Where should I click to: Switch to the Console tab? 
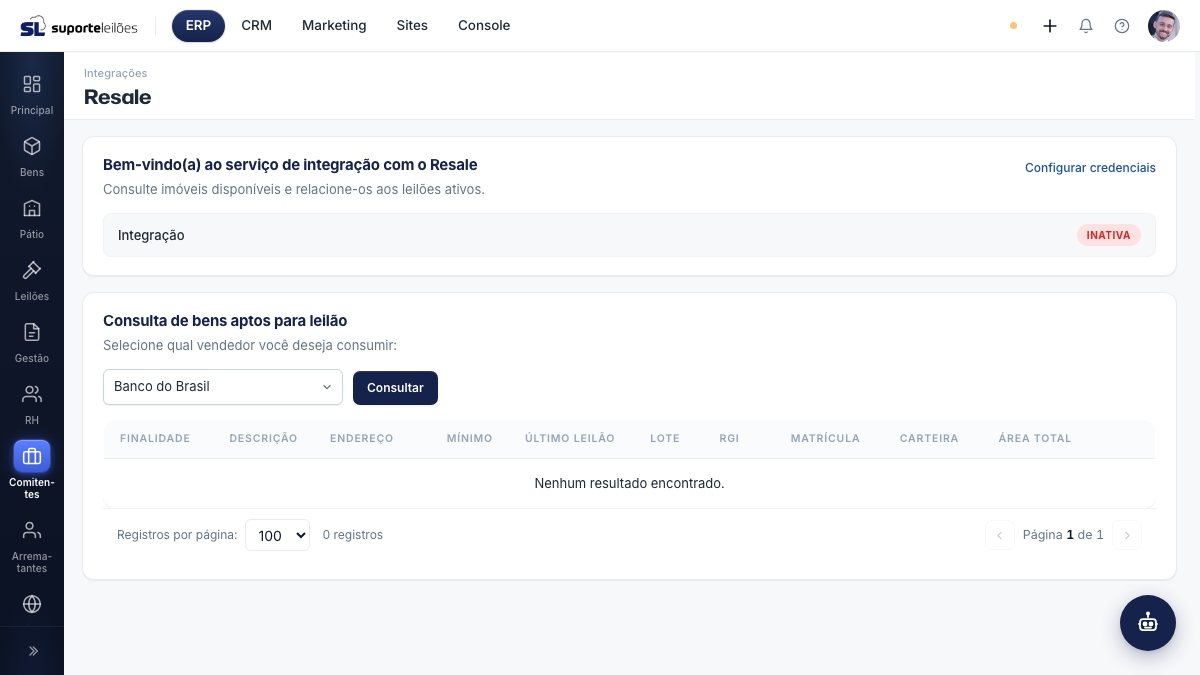[484, 26]
